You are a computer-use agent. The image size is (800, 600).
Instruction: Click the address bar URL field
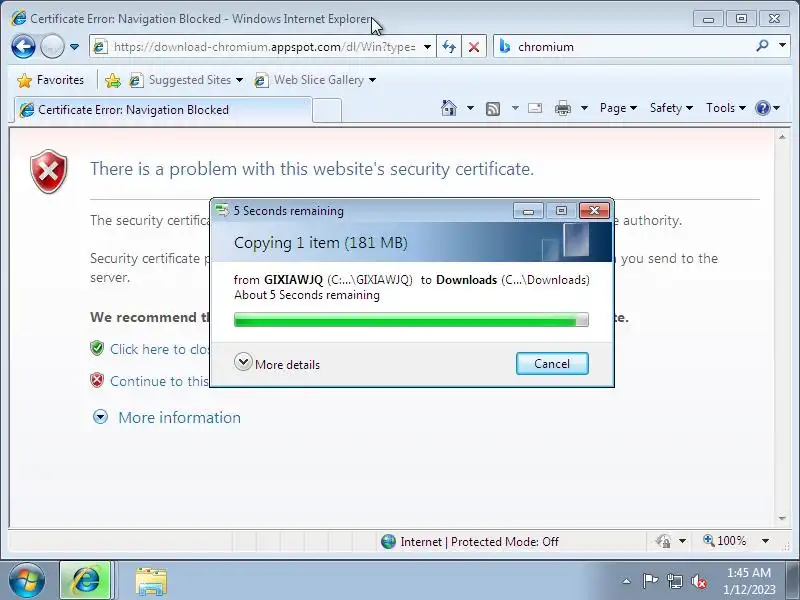pos(264,47)
